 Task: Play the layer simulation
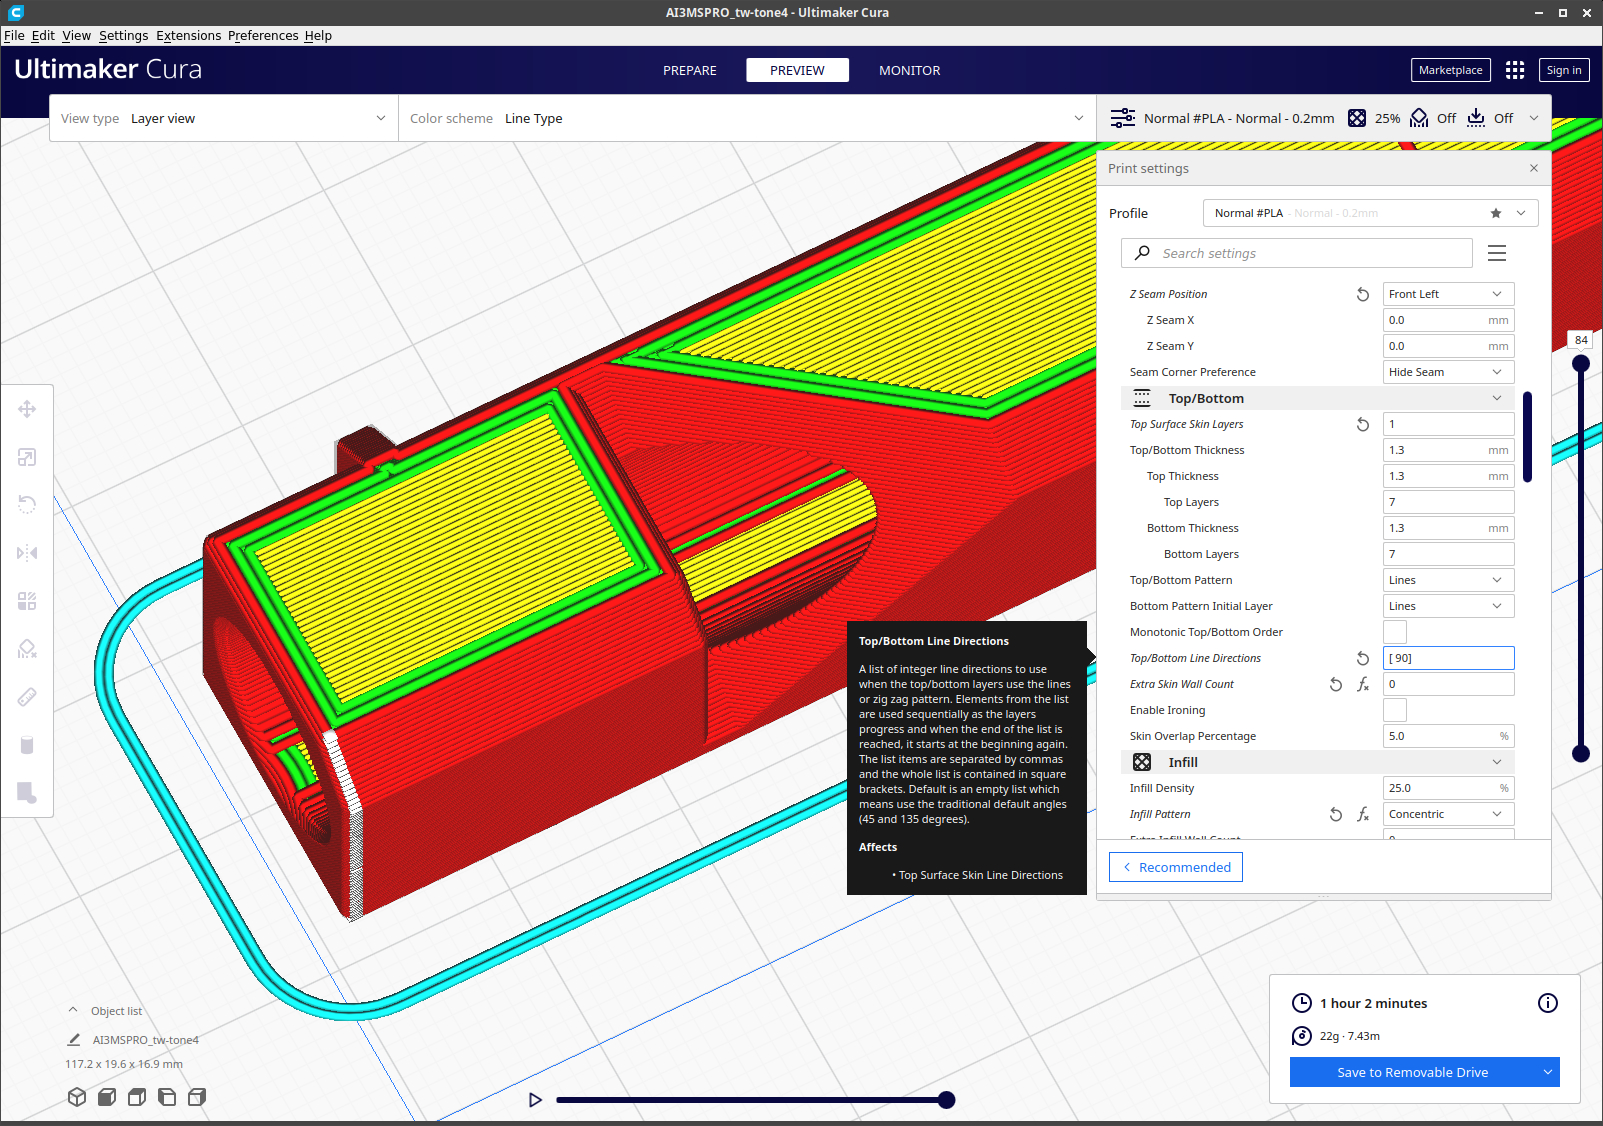(x=535, y=1100)
